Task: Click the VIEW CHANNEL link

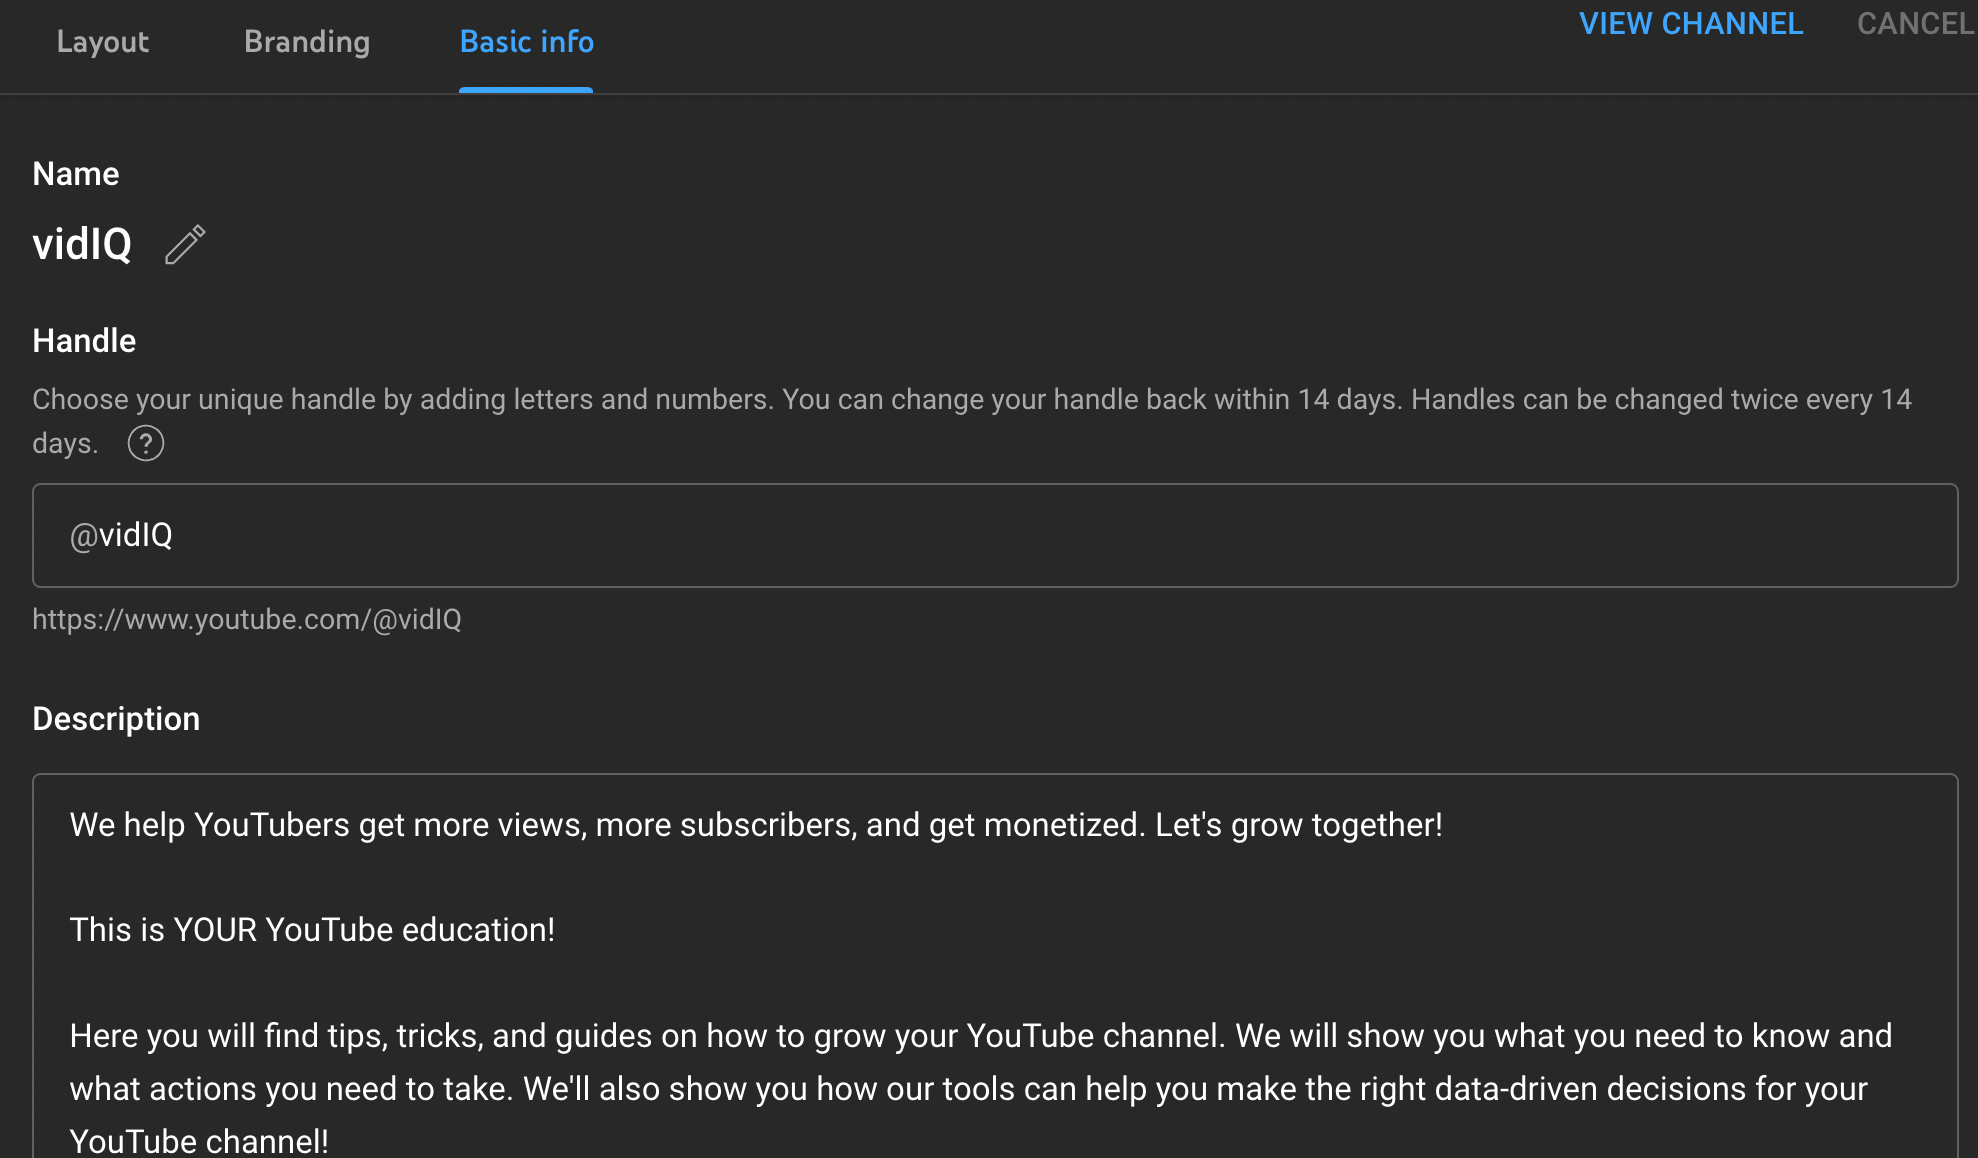Action: (1691, 23)
